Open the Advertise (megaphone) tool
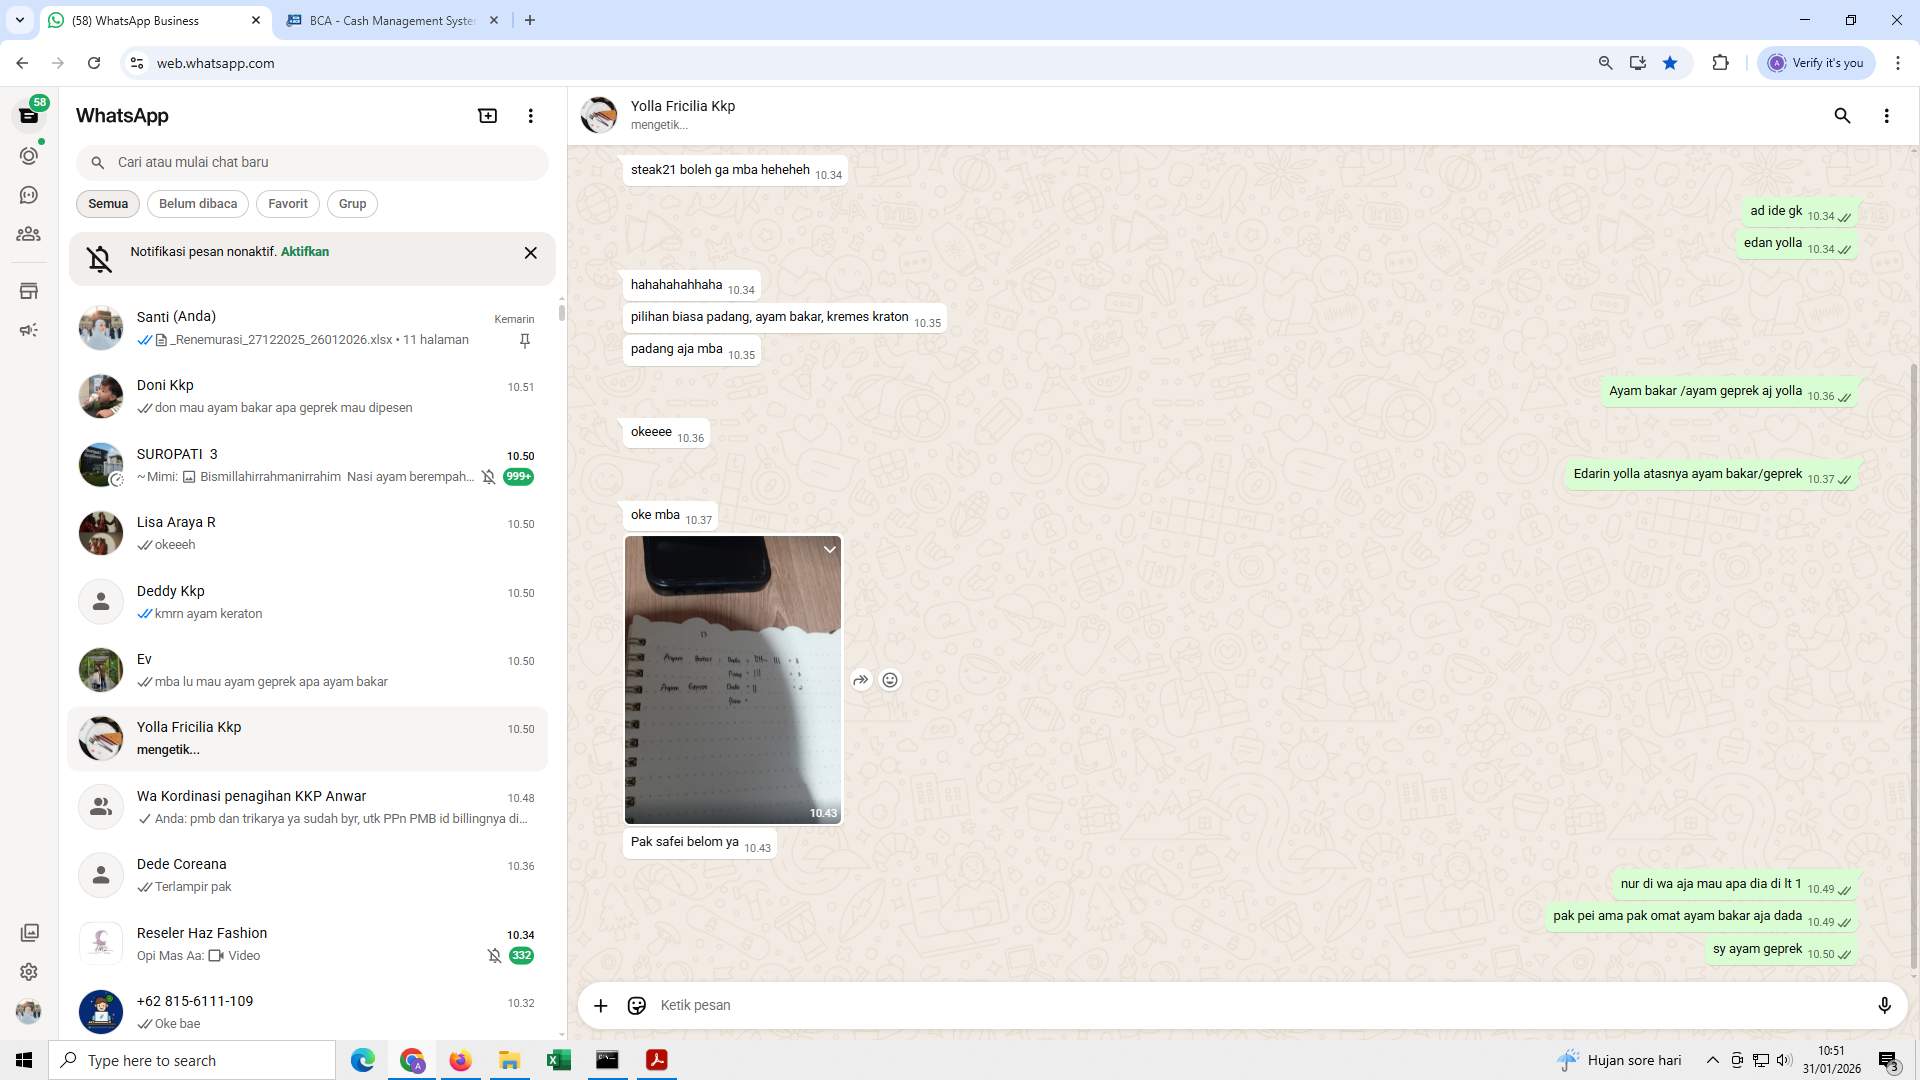This screenshot has width=1920, height=1080. point(29,330)
